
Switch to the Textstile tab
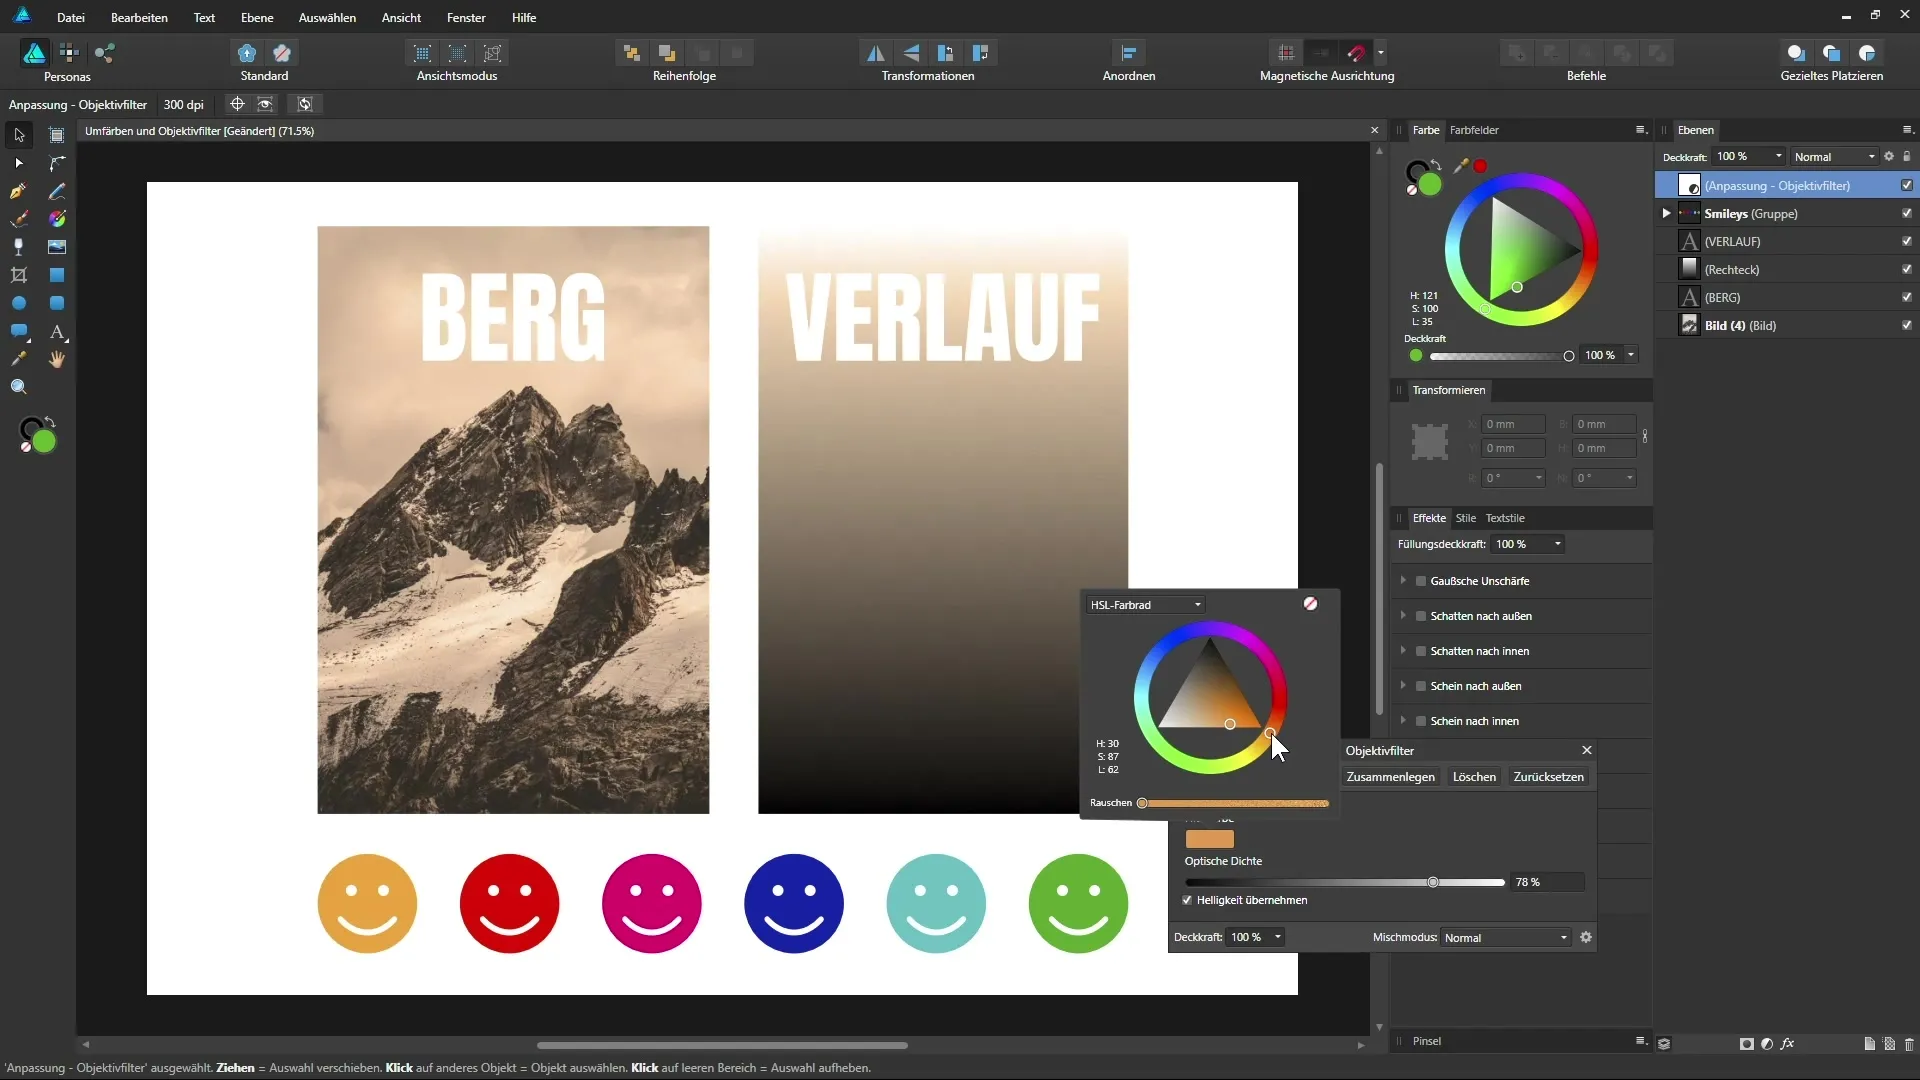pyautogui.click(x=1504, y=518)
